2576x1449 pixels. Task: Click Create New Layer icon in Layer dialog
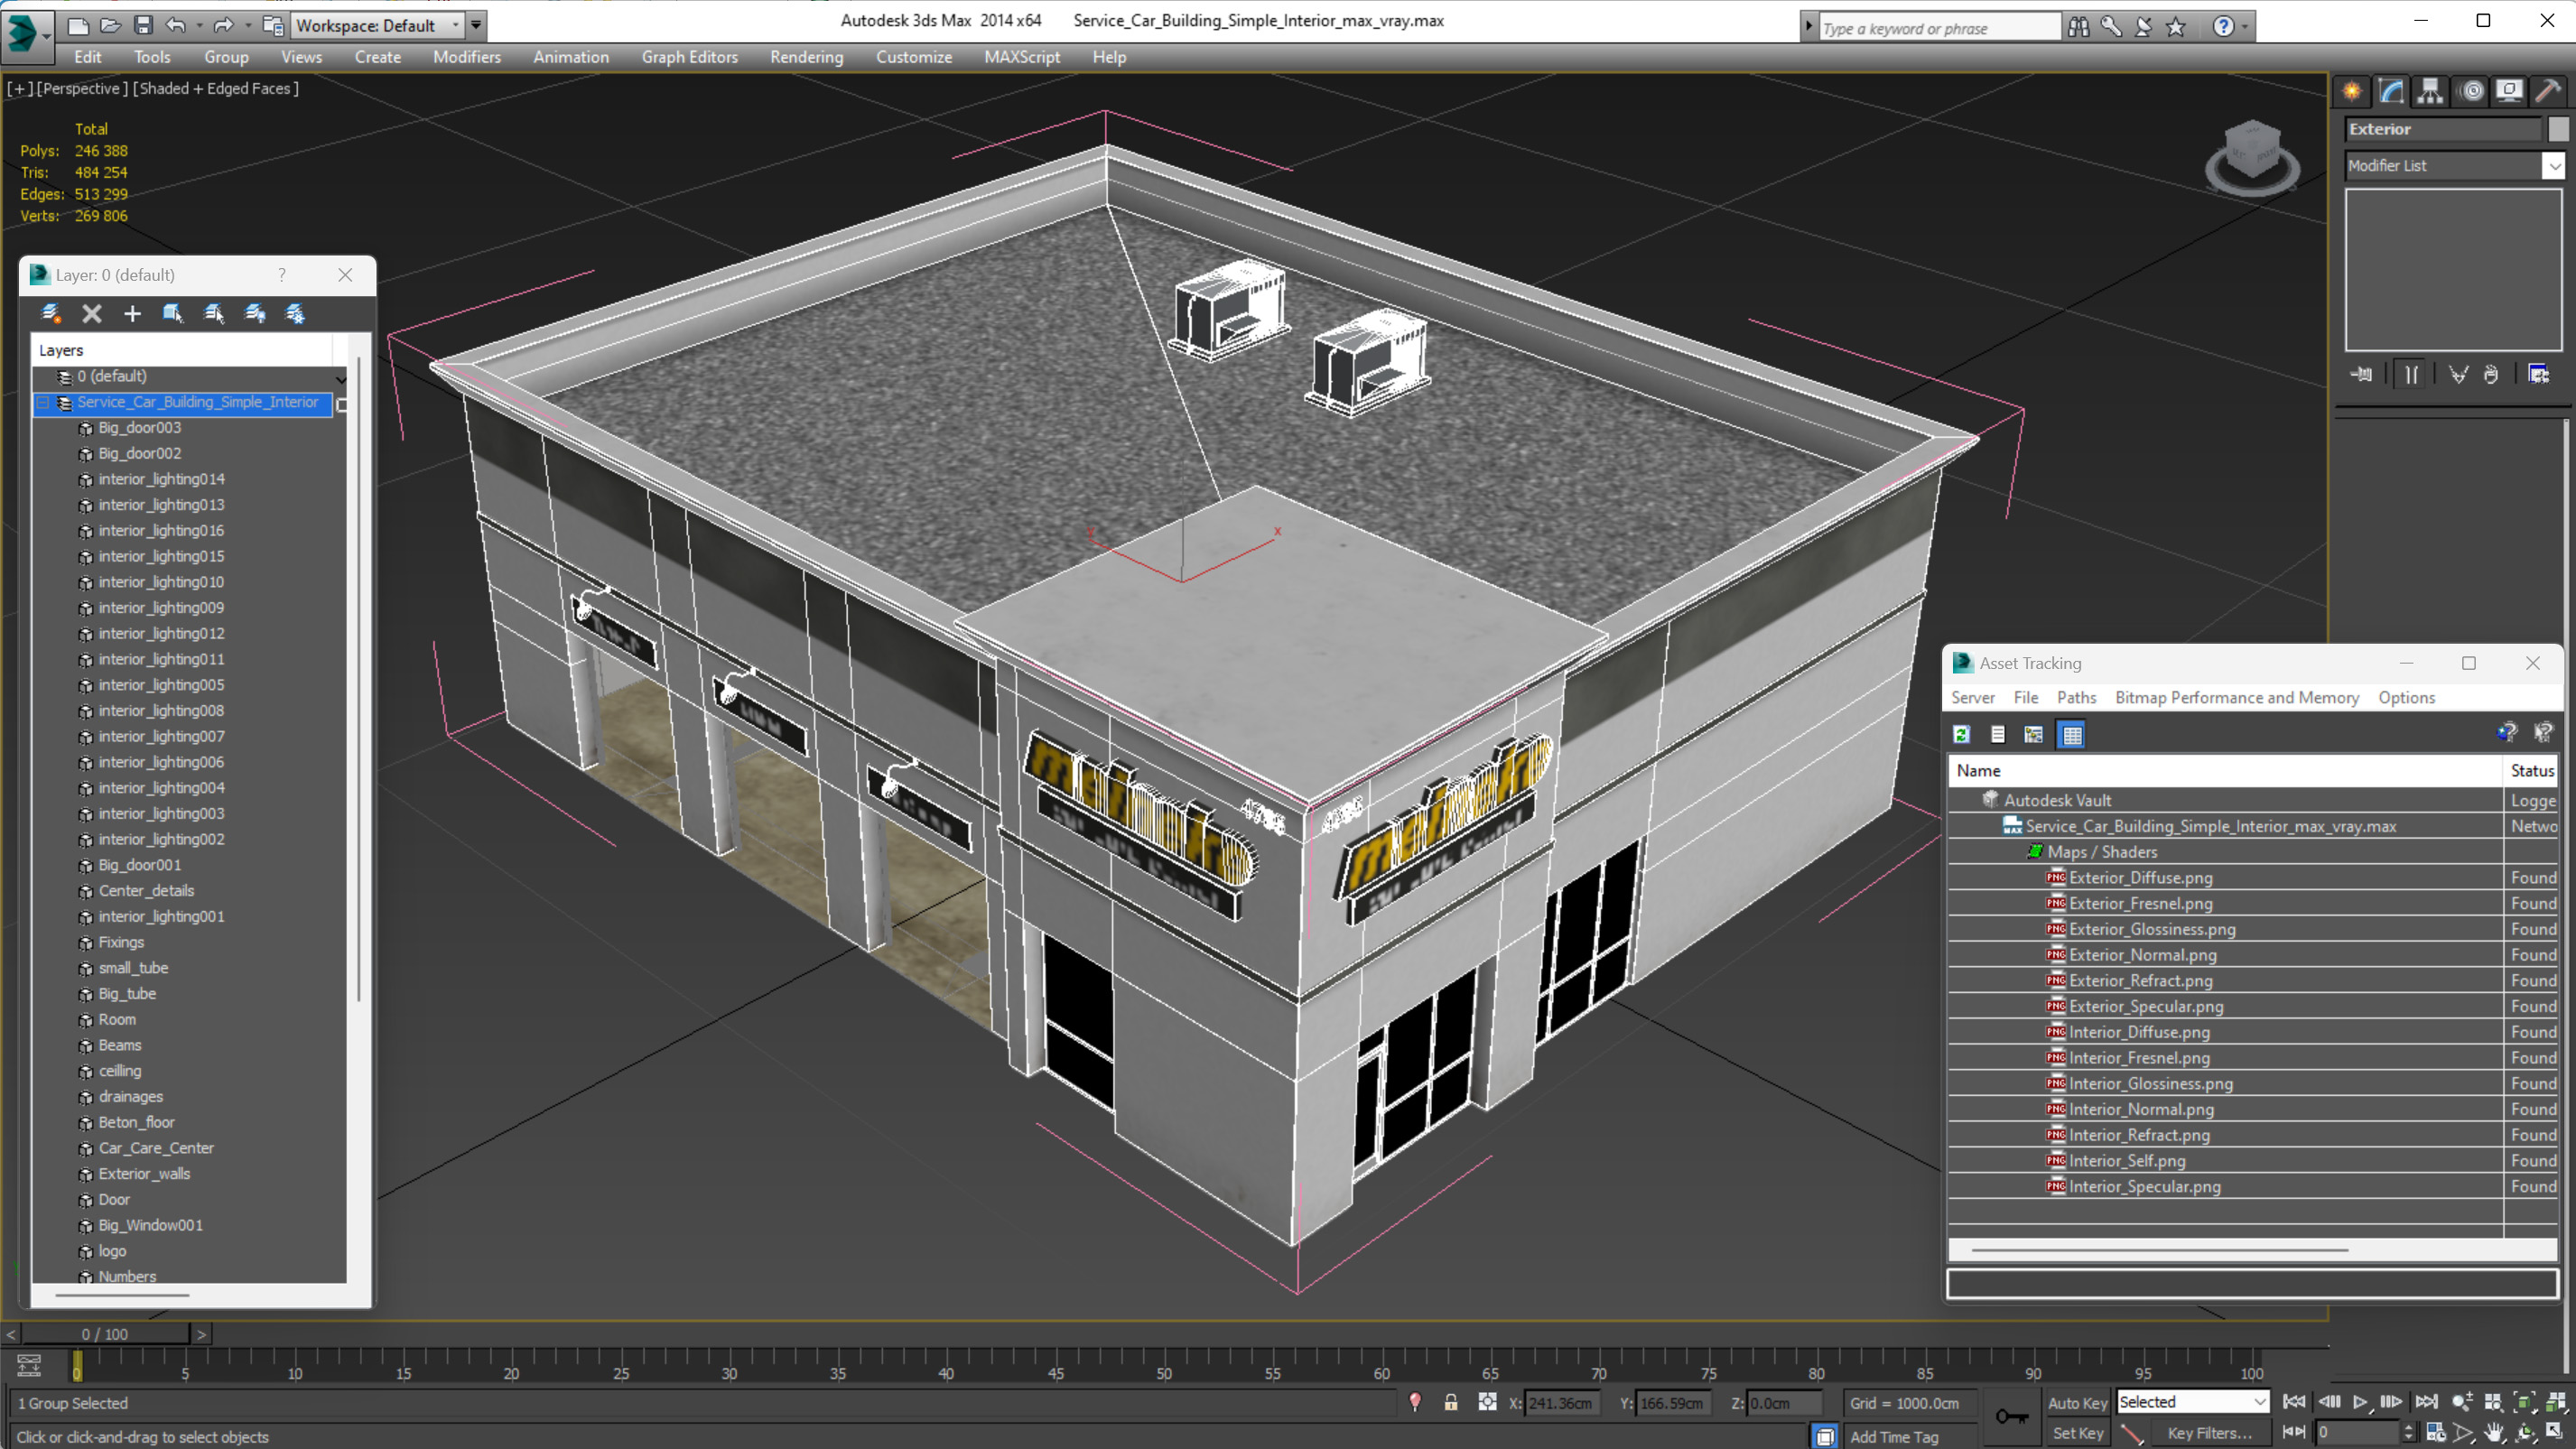[x=51, y=314]
